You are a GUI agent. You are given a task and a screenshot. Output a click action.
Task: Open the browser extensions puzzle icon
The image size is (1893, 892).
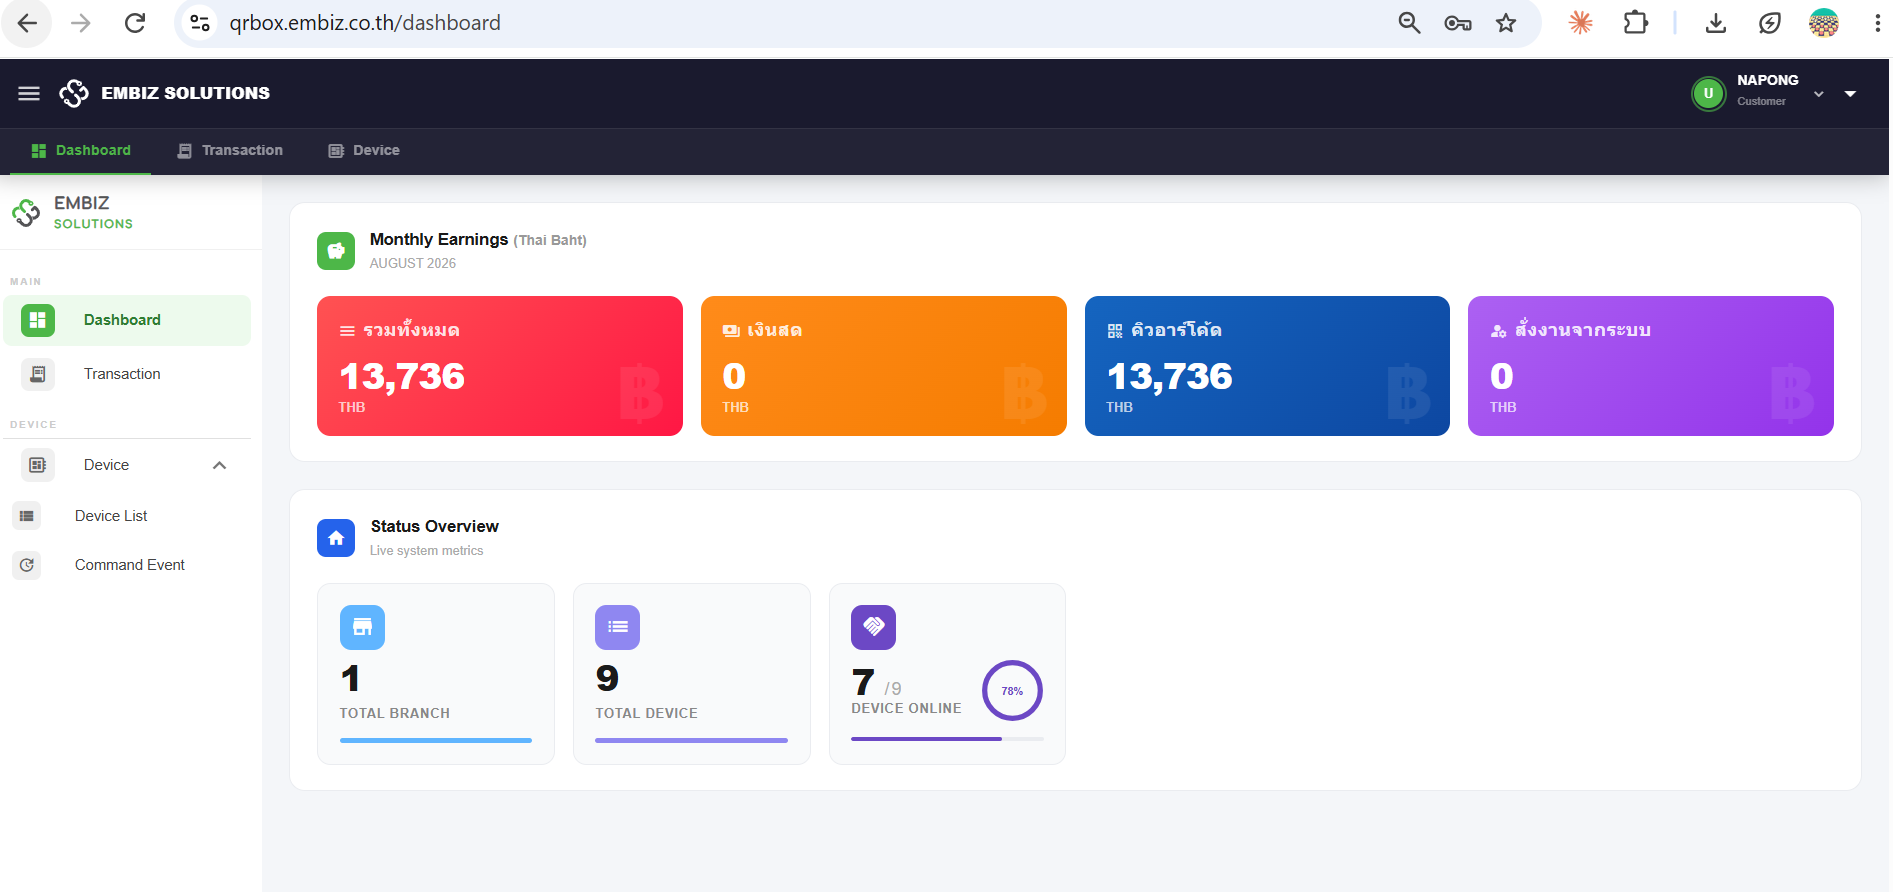coord(1636,23)
